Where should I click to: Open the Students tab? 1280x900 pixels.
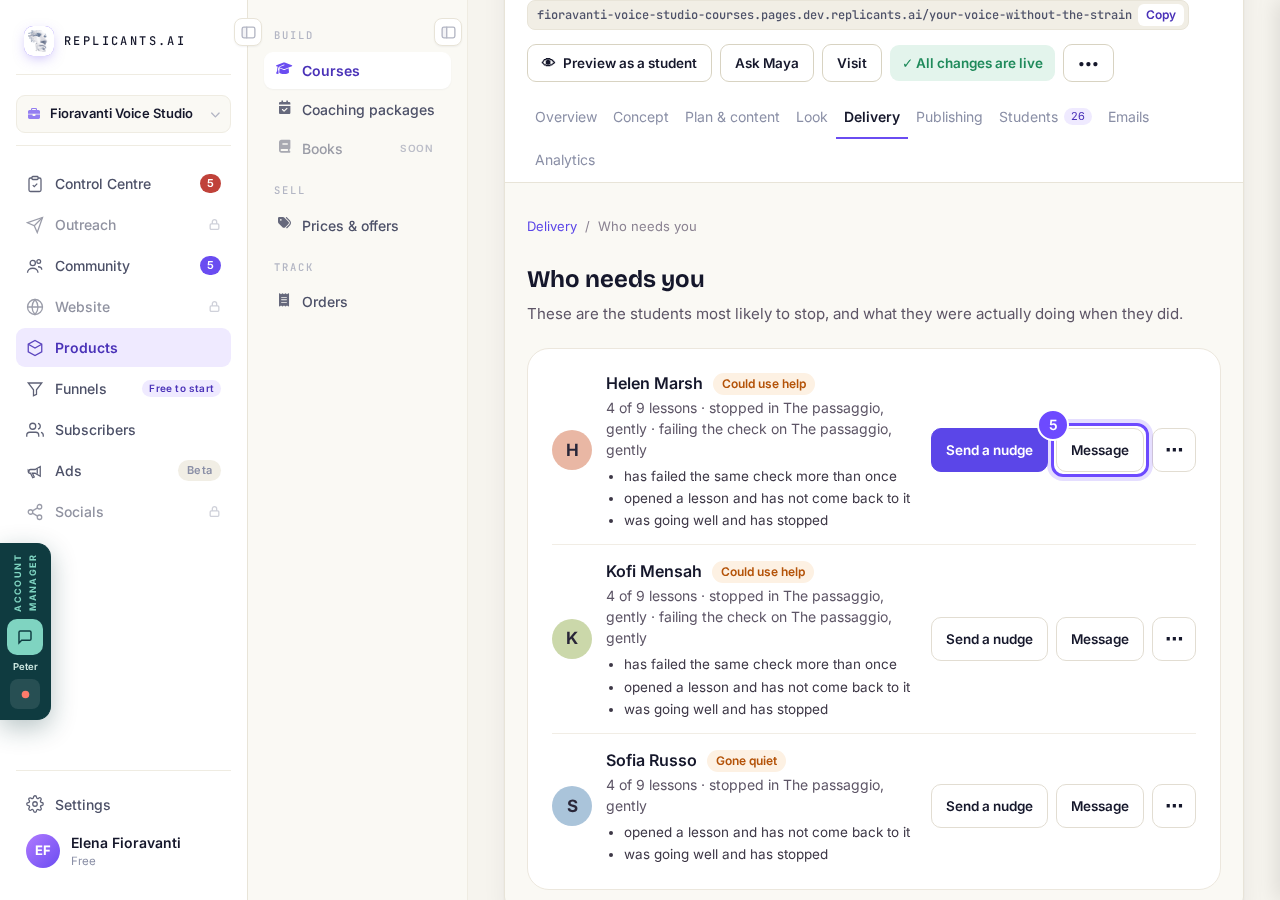tap(1045, 117)
